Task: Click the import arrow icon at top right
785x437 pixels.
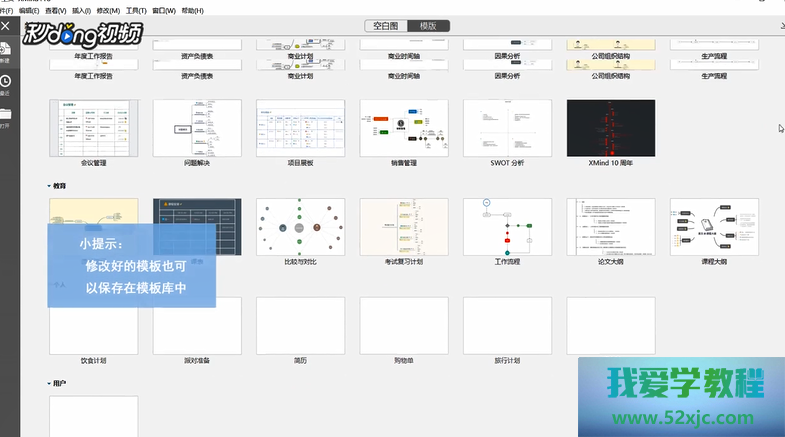Action: [x=780, y=26]
